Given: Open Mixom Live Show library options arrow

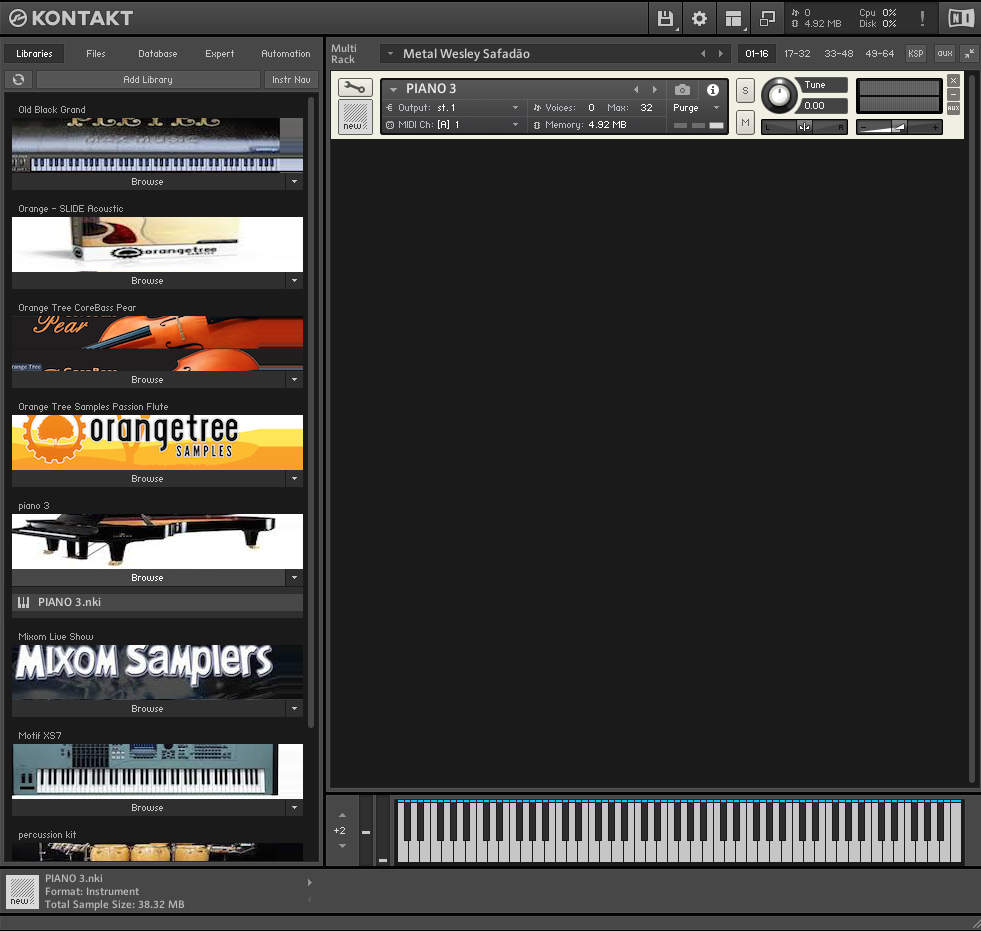Looking at the screenshot, I should click(x=294, y=708).
